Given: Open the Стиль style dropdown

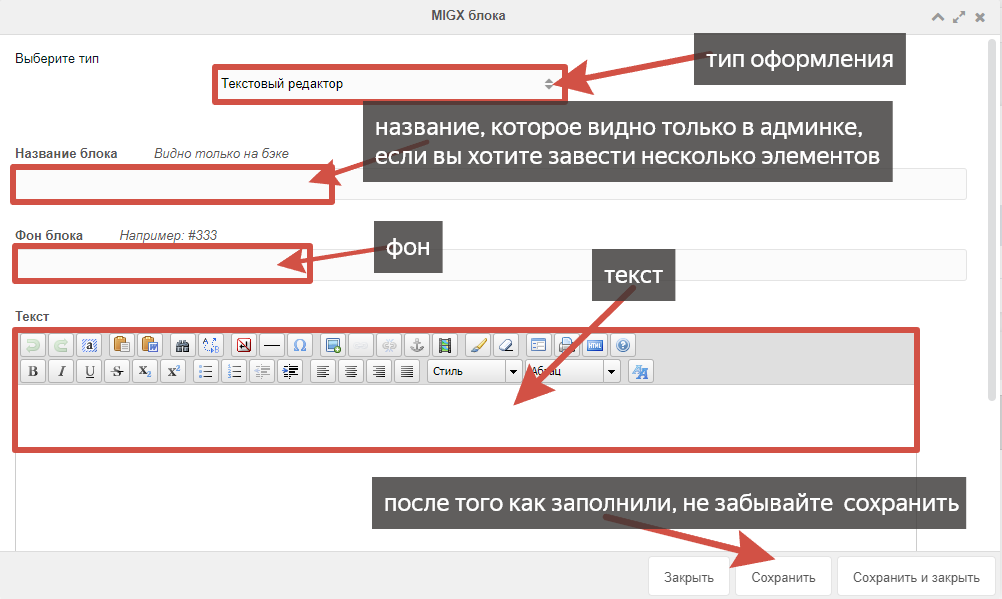Looking at the screenshot, I should coord(475,371).
